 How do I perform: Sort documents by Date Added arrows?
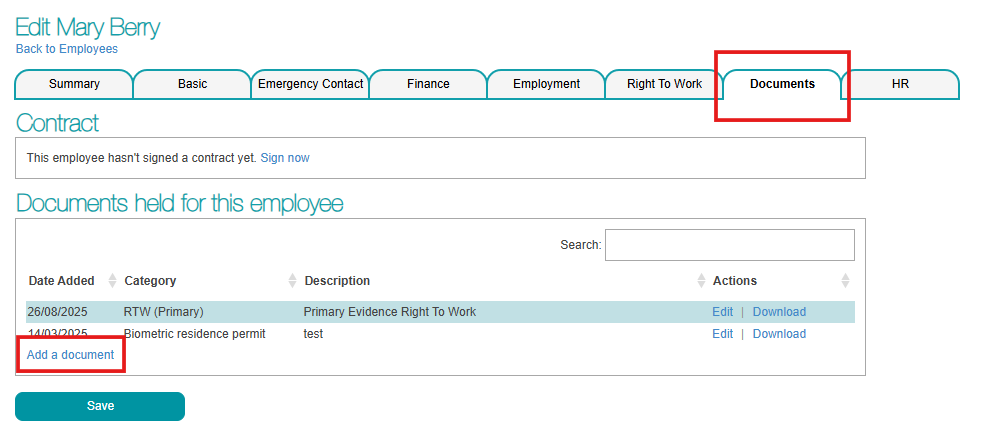112,281
